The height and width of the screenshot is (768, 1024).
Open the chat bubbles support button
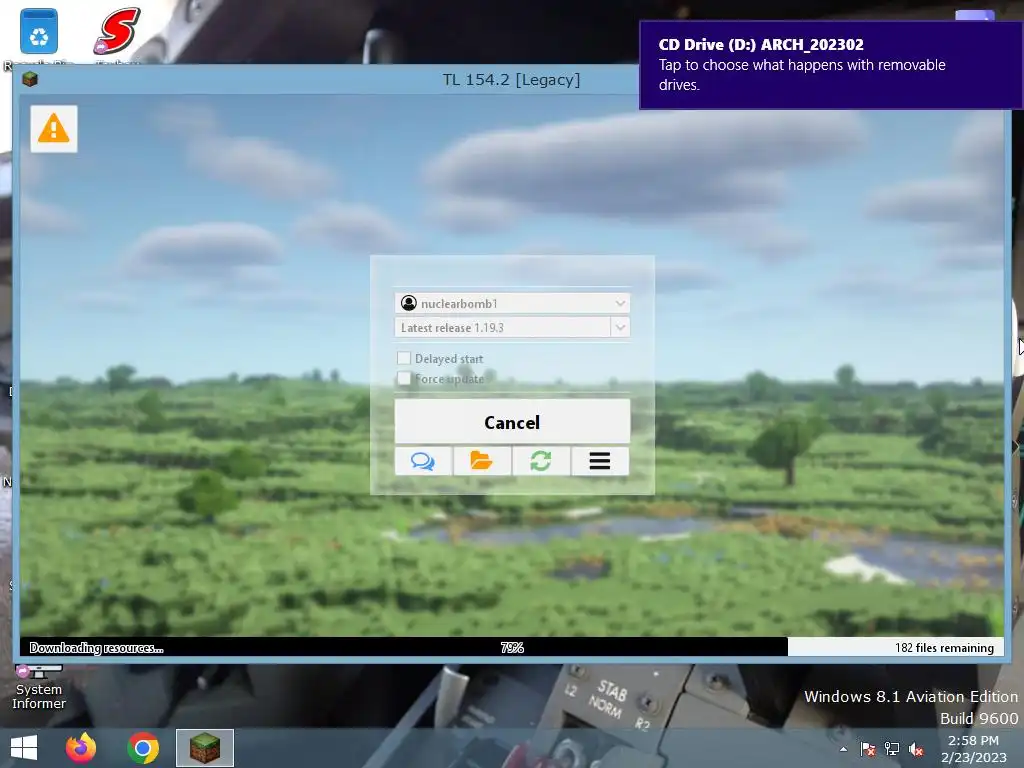(423, 461)
